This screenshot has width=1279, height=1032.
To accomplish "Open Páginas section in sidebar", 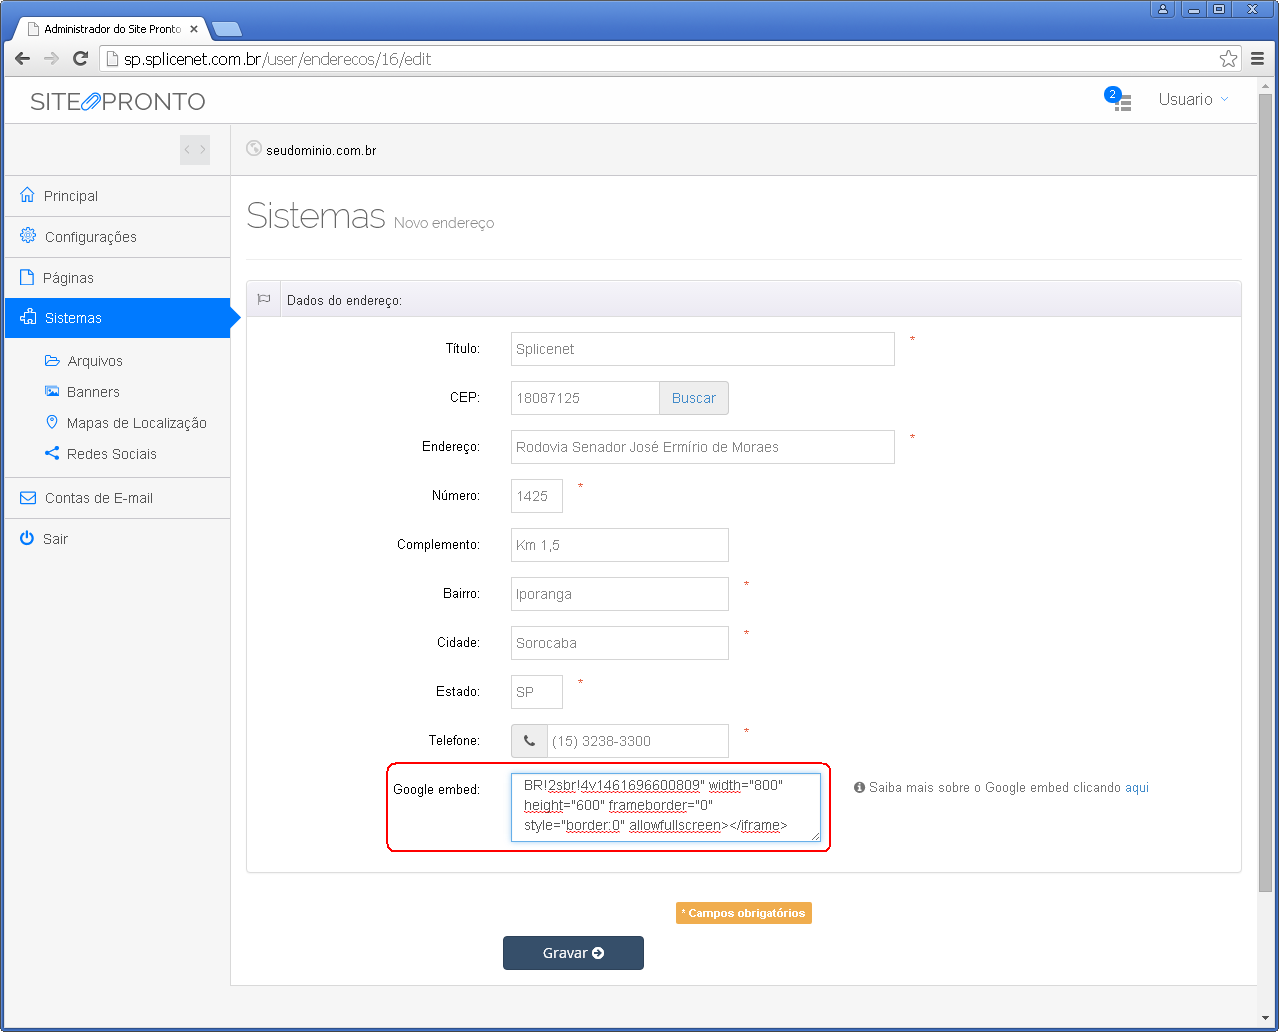I will pyautogui.click(x=68, y=278).
